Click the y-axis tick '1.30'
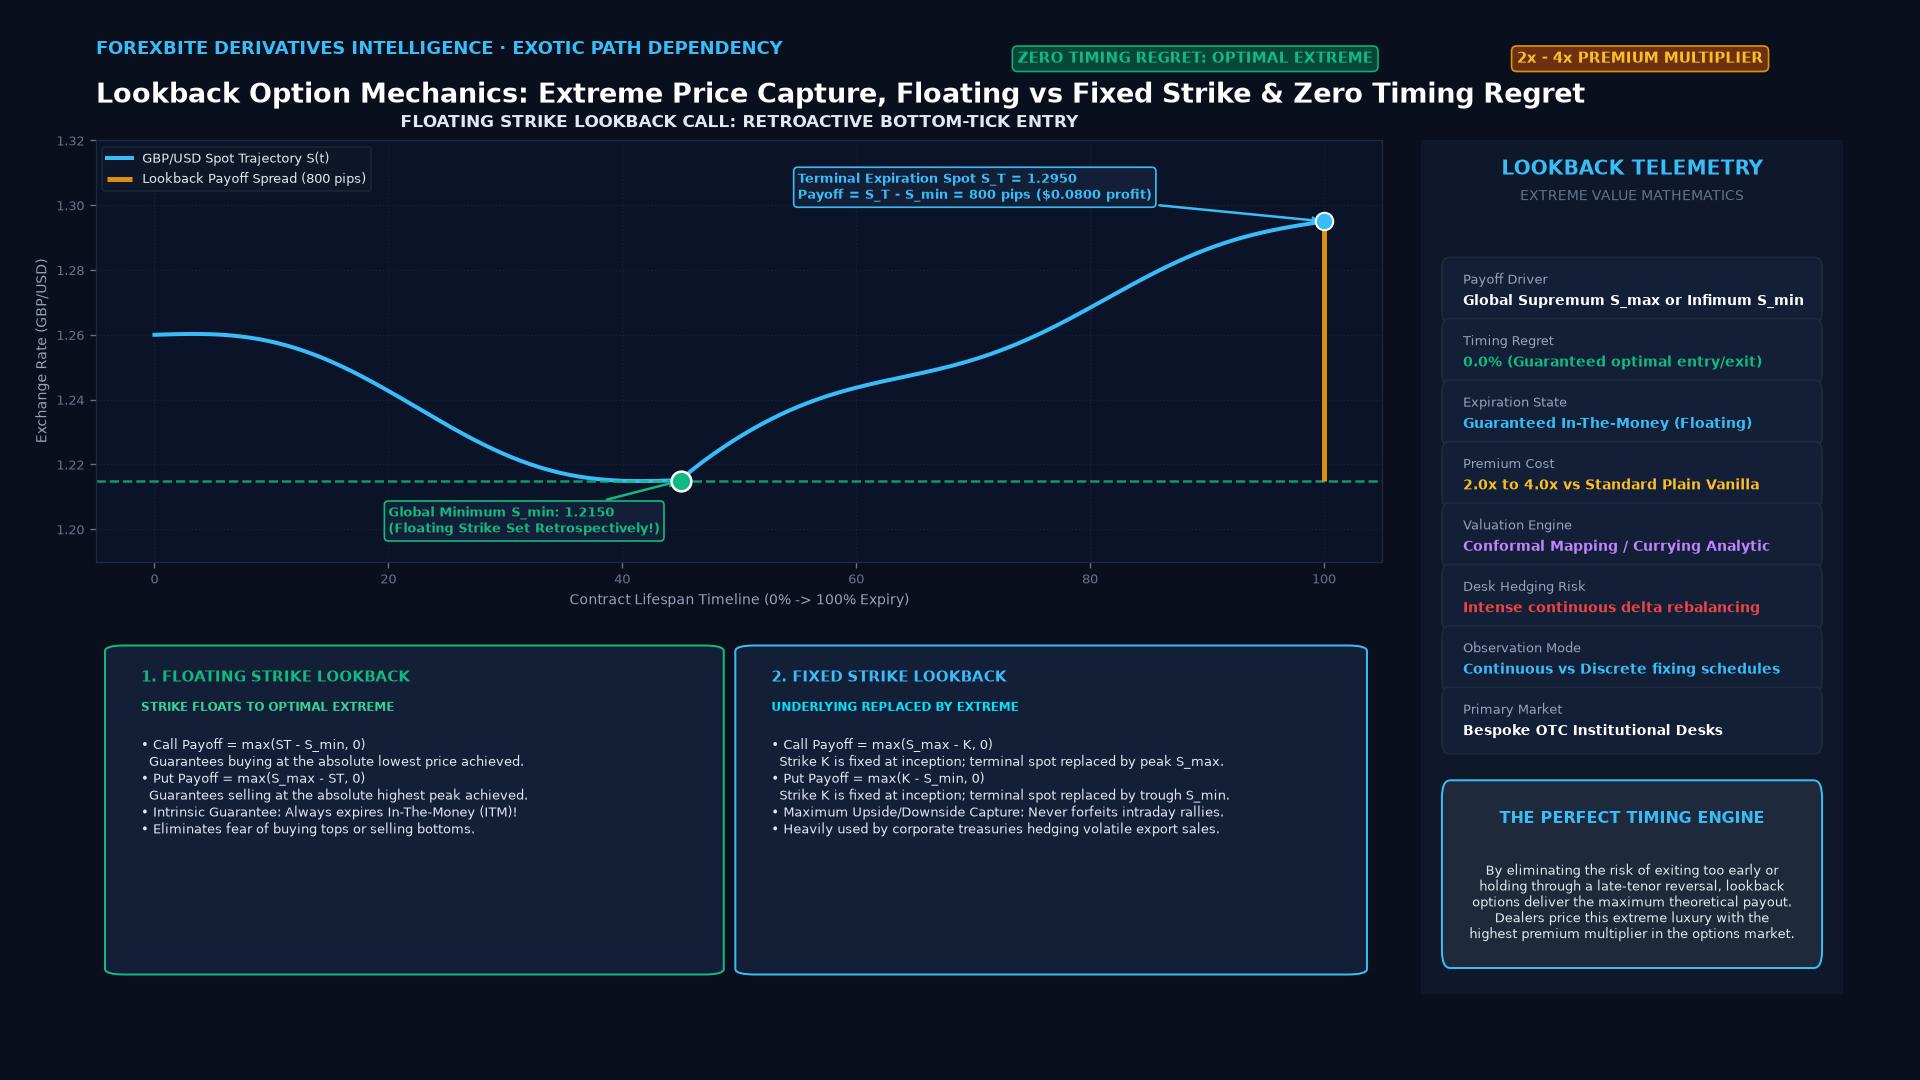Screen dimensions: 1920x1080 coord(70,206)
